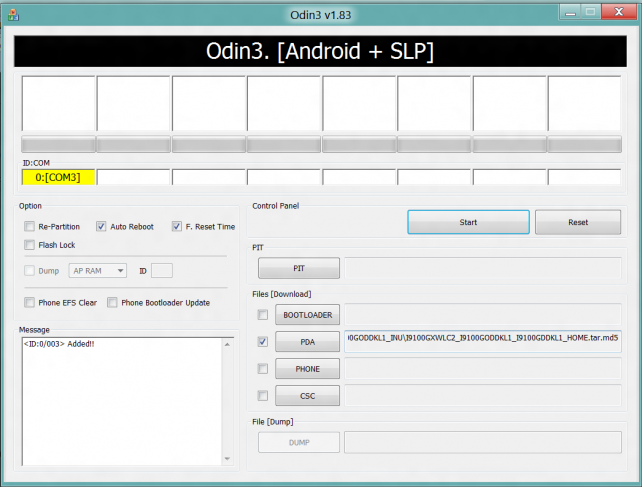The image size is (642, 487).
Task: Click the CSC browse button
Action: click(x=307, y=396)
